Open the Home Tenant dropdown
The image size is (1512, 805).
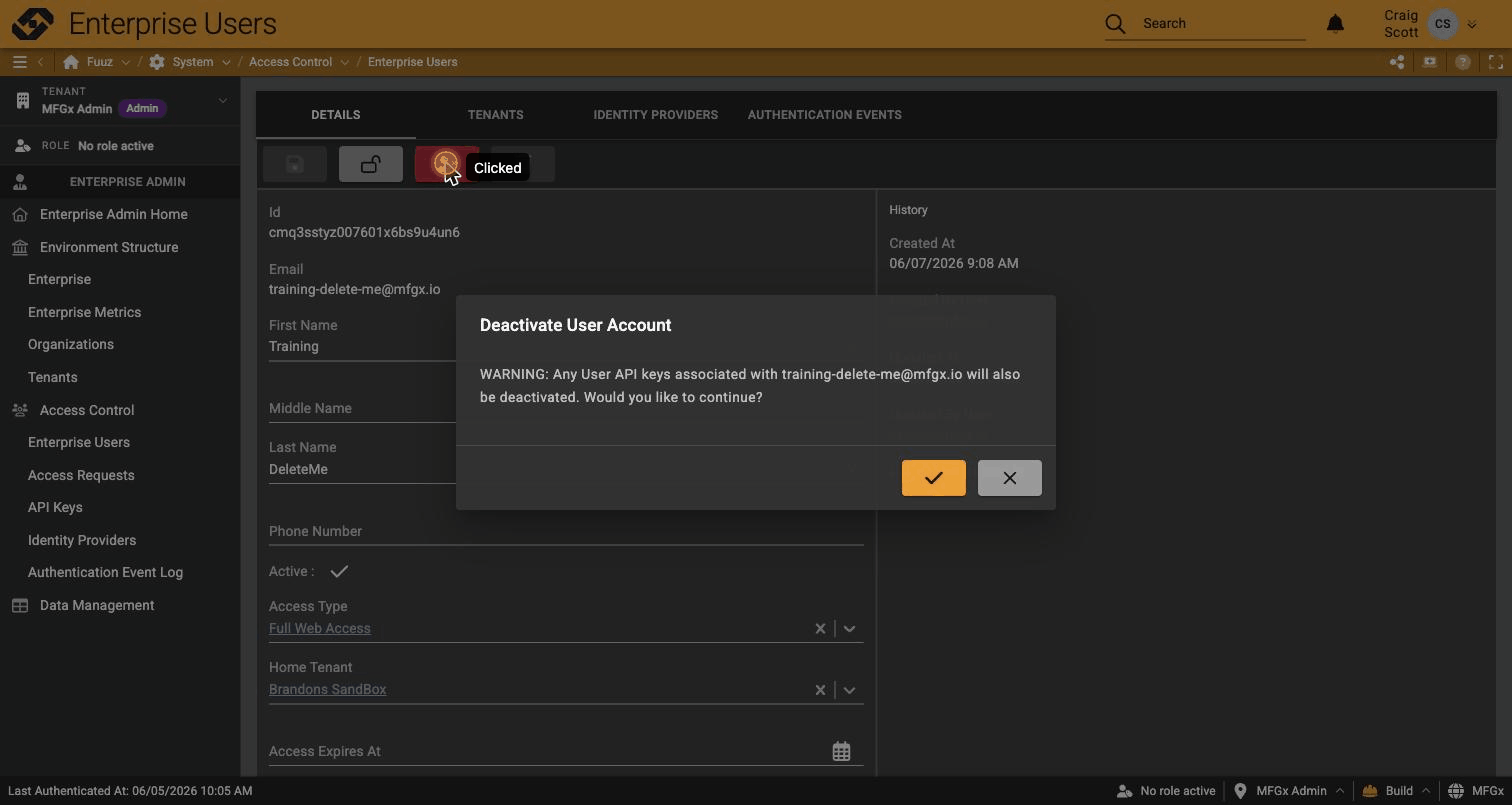click(x=849, y=690)
